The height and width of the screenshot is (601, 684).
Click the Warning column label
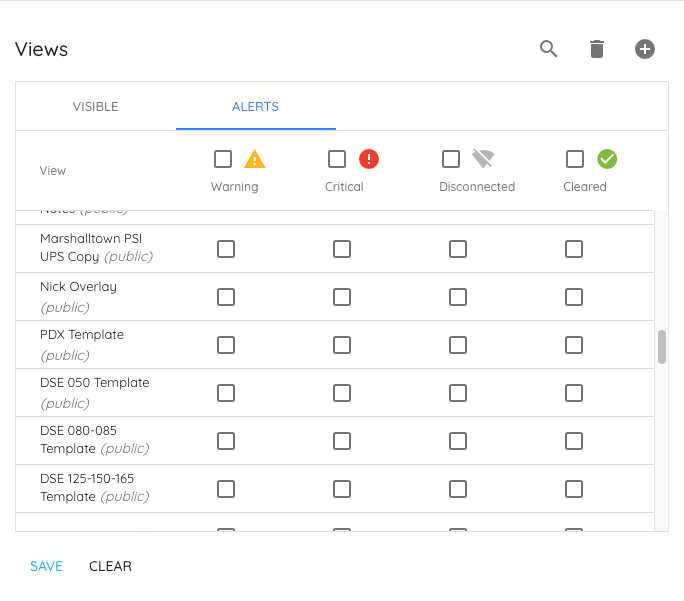pos(235,187)
